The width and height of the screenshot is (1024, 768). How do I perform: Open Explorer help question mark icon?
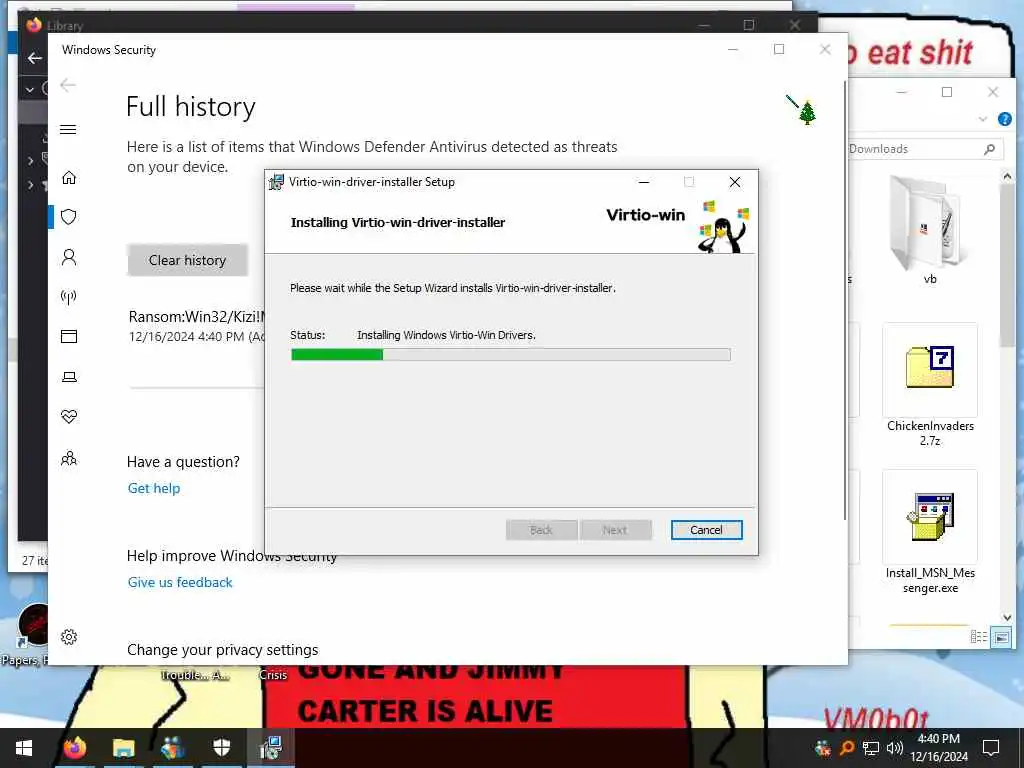[1004, 119]
